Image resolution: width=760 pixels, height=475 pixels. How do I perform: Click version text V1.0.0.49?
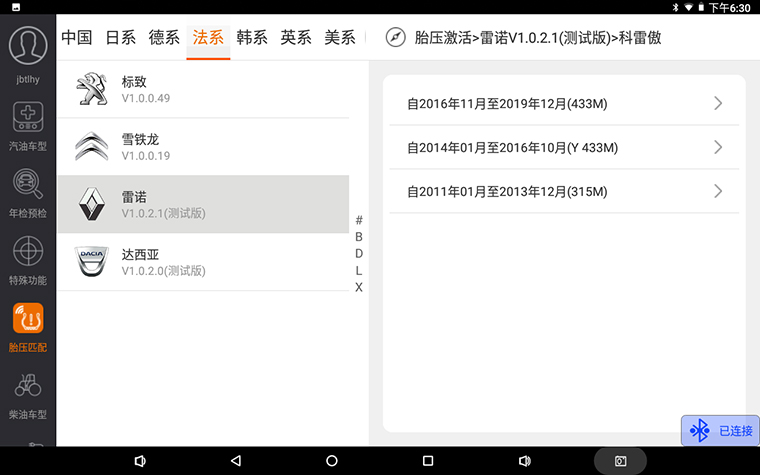[146, 98]
